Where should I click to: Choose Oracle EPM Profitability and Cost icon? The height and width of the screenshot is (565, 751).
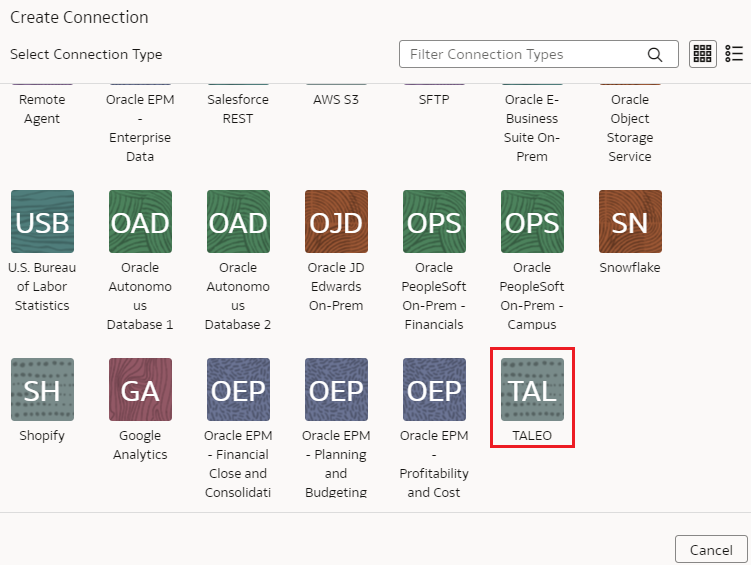pos(434,389)
